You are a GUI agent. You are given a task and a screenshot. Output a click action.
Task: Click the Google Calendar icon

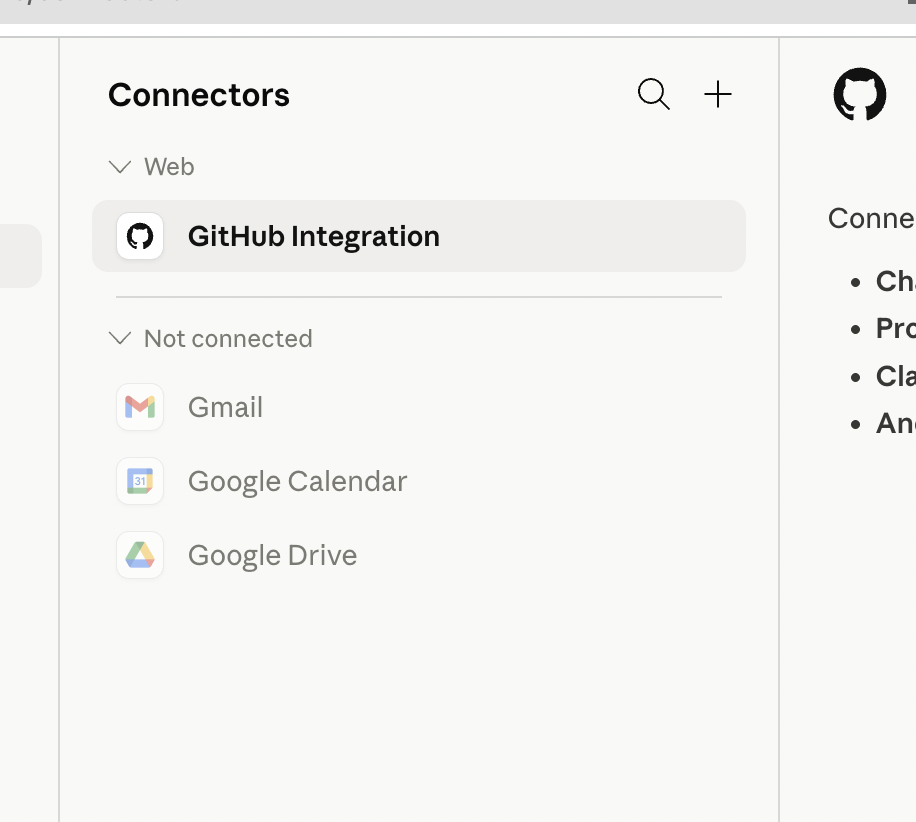coord(140,481)
